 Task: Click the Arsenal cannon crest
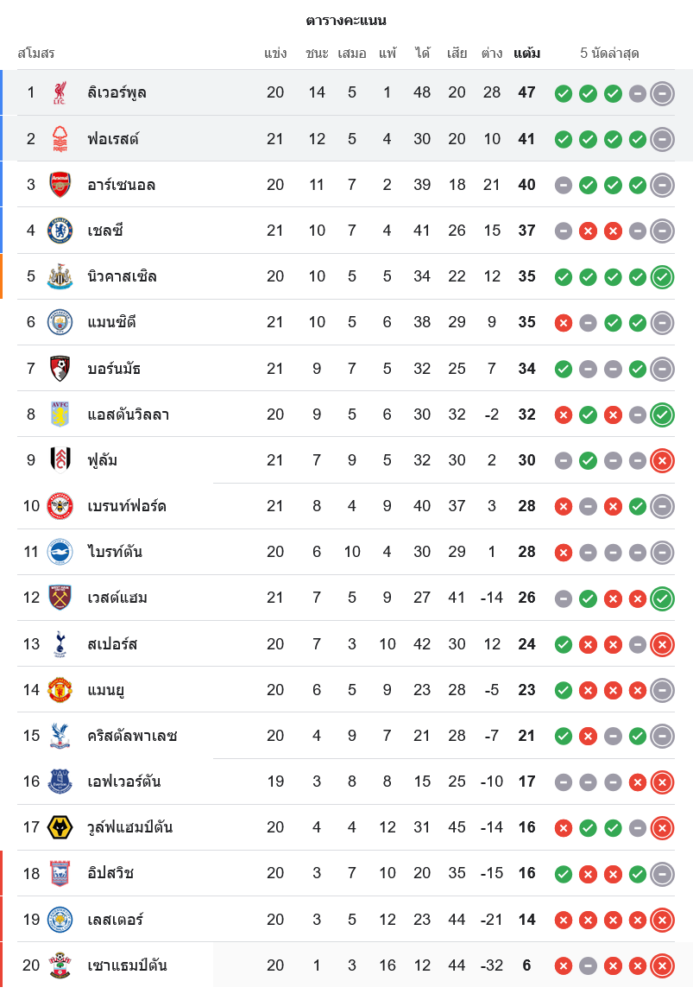60,185
